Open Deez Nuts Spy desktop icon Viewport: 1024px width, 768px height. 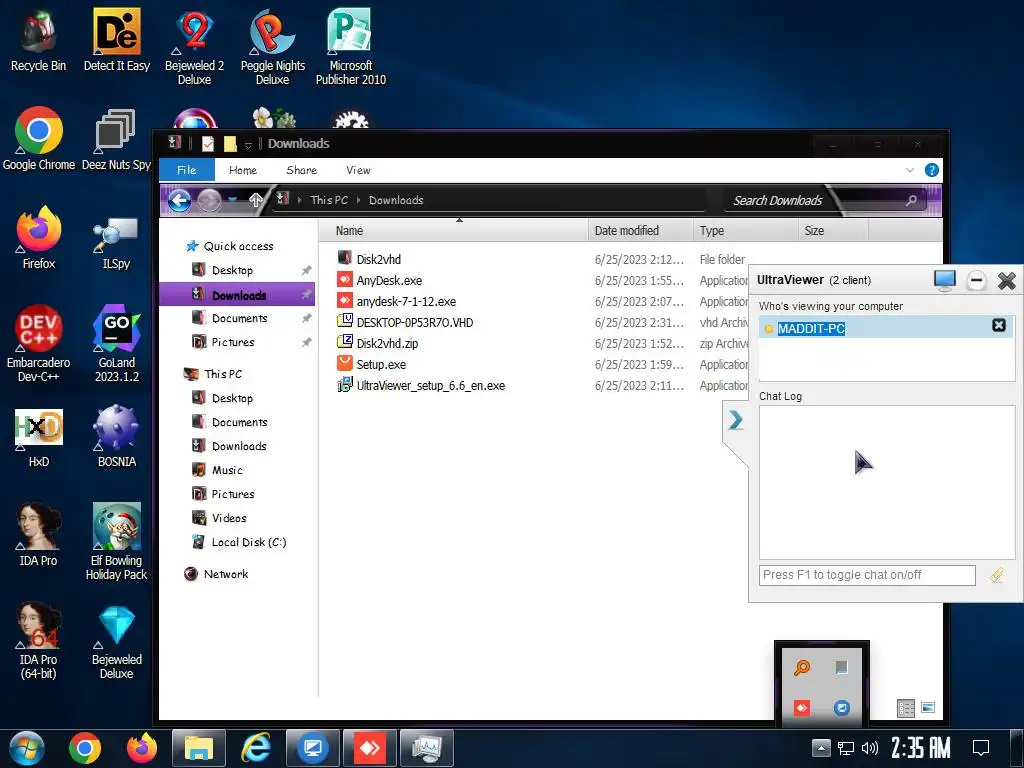[x=116, y=139]
